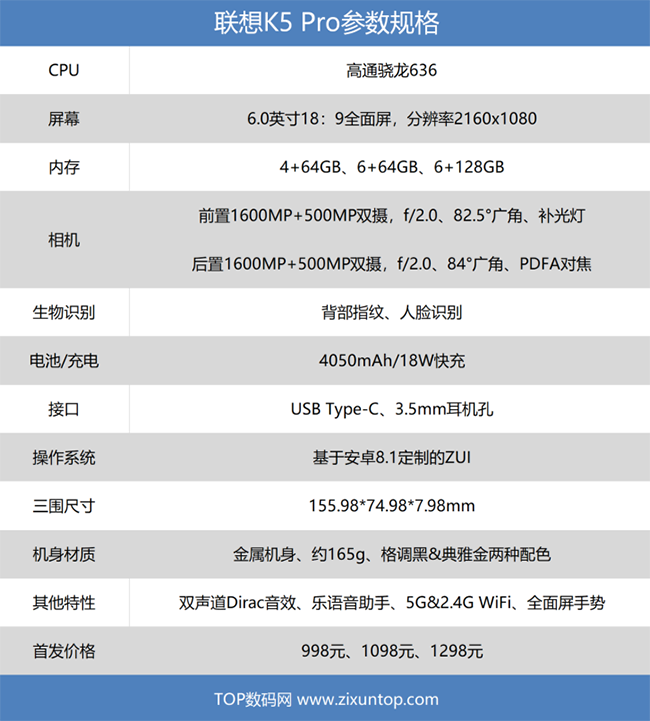Click the 后置1600MP rear camera line
Screen dimensions: 650x721
click(x=391, y=264)
